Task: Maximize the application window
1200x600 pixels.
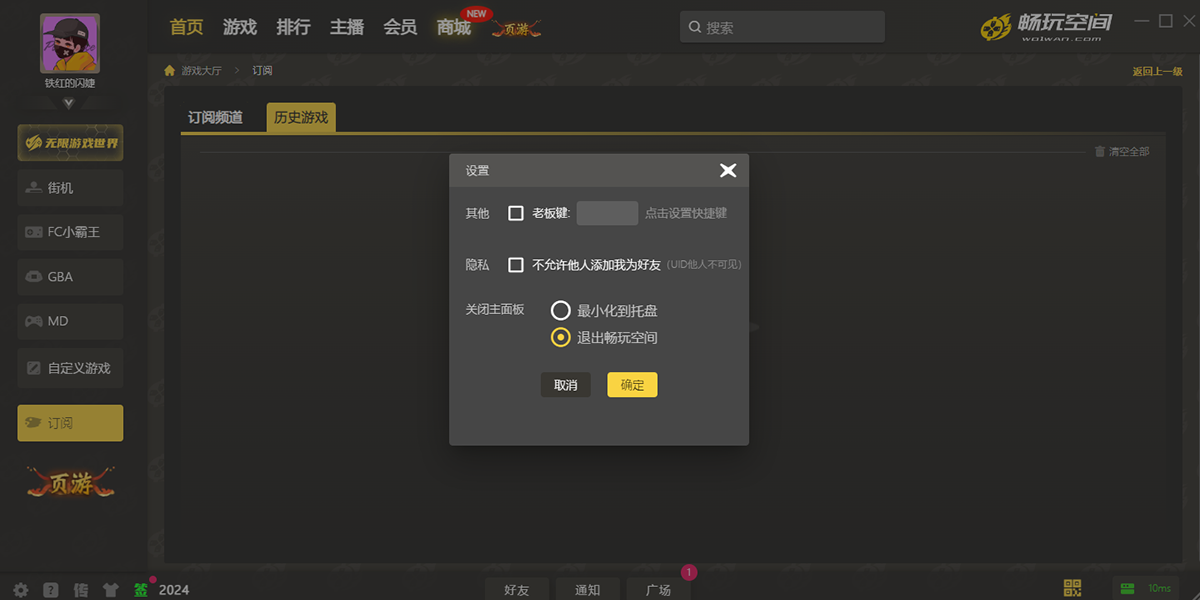Action: (1165, 21)
